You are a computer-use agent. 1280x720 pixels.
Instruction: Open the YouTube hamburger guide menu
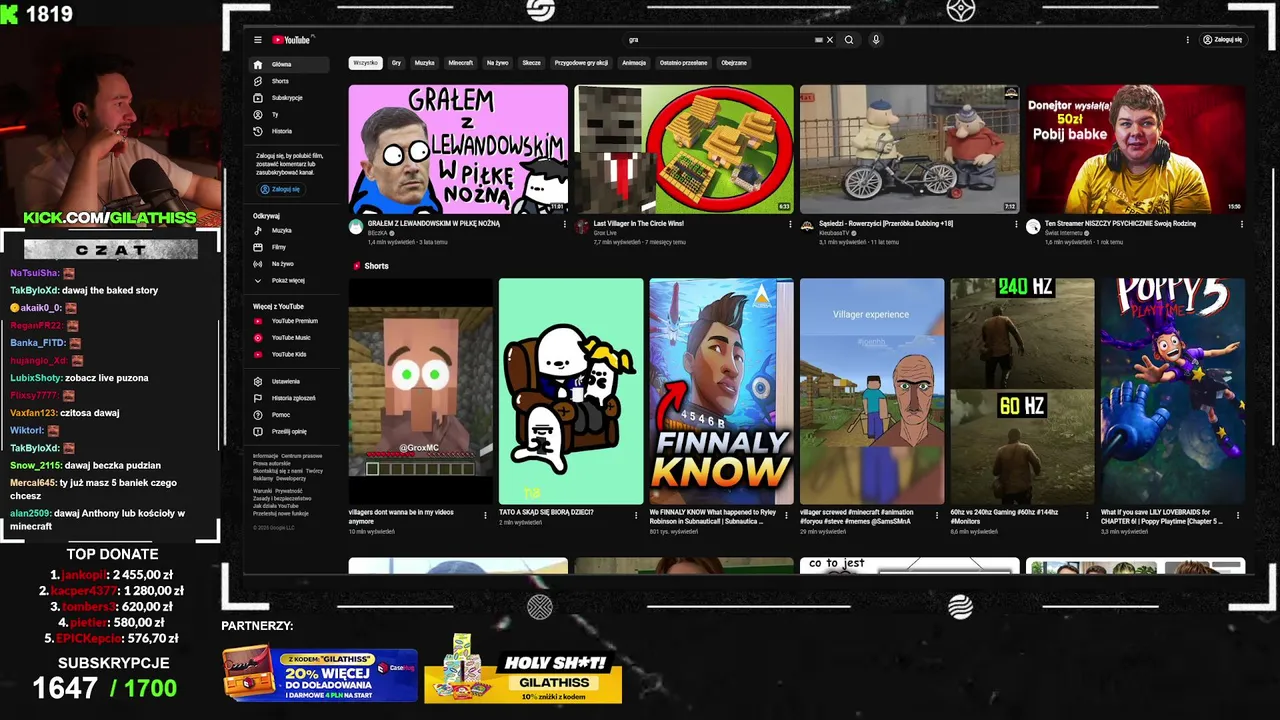click(258, 40)
